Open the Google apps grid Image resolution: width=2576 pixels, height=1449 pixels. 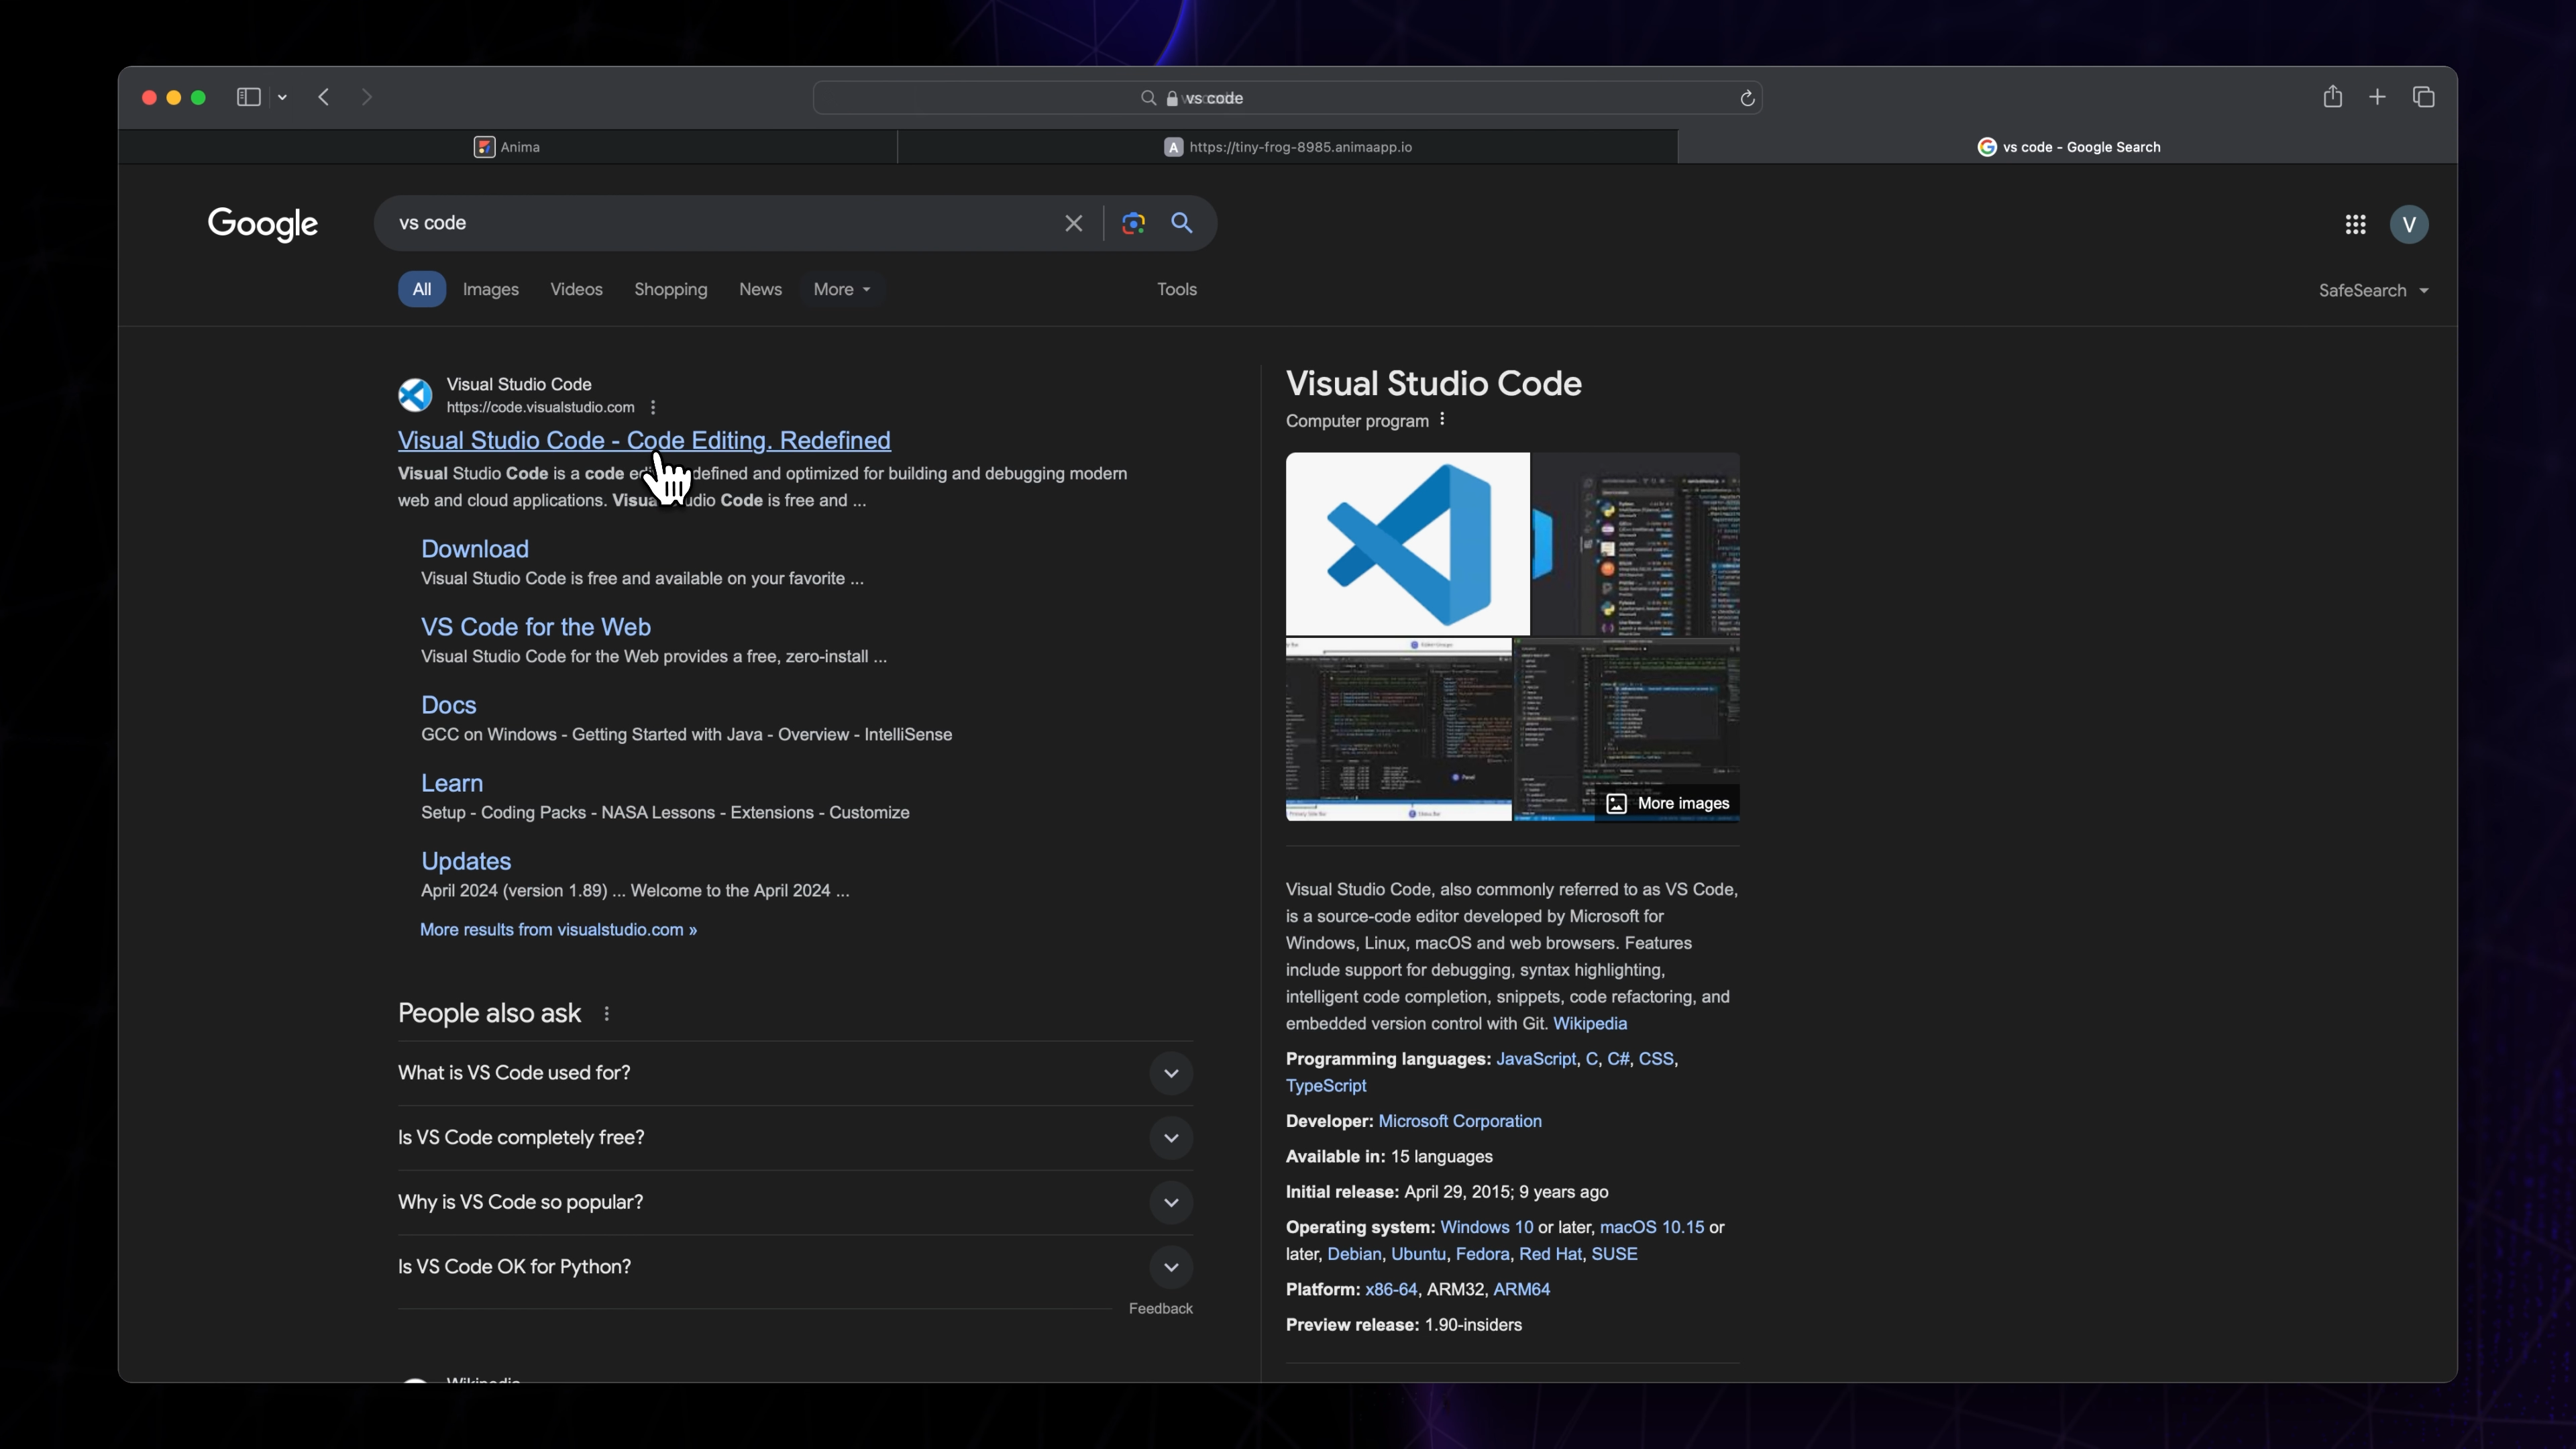click(x=2355, y=223)
